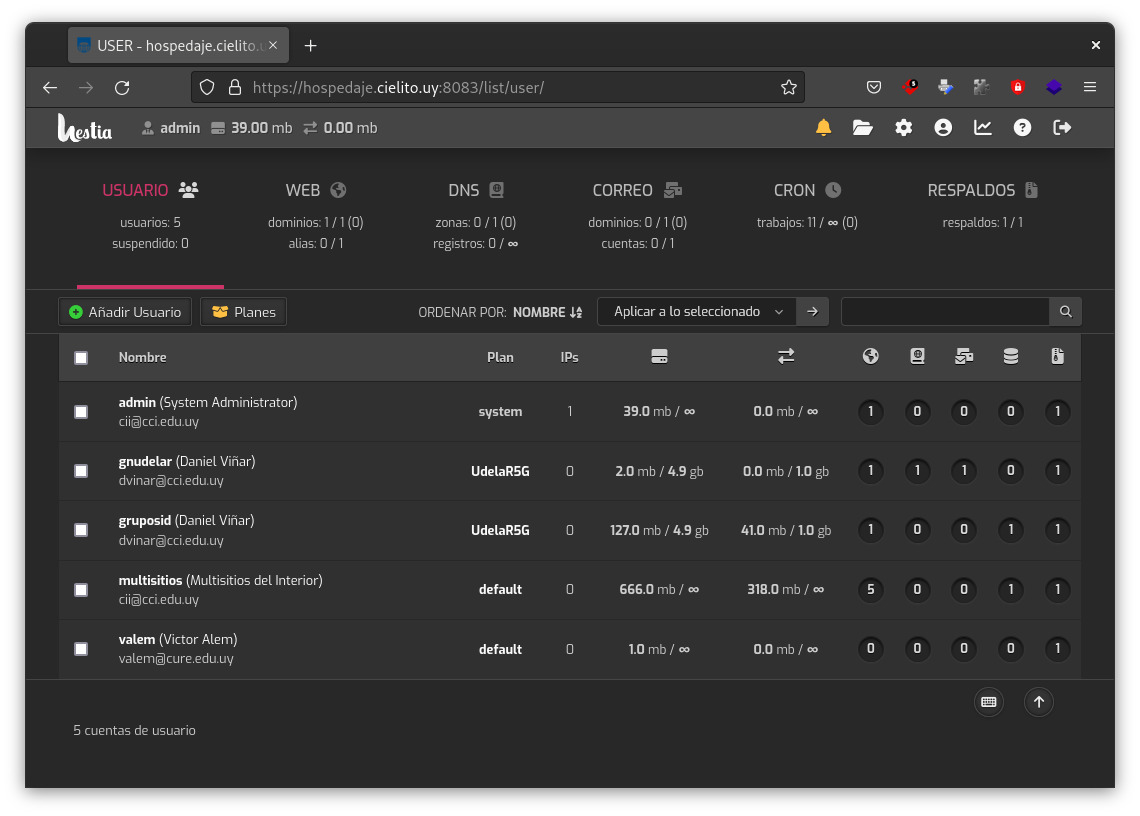Screen dimensions: 1140x816
Task: Show keyboard shortcuts icon
Action: coord(989,702)
